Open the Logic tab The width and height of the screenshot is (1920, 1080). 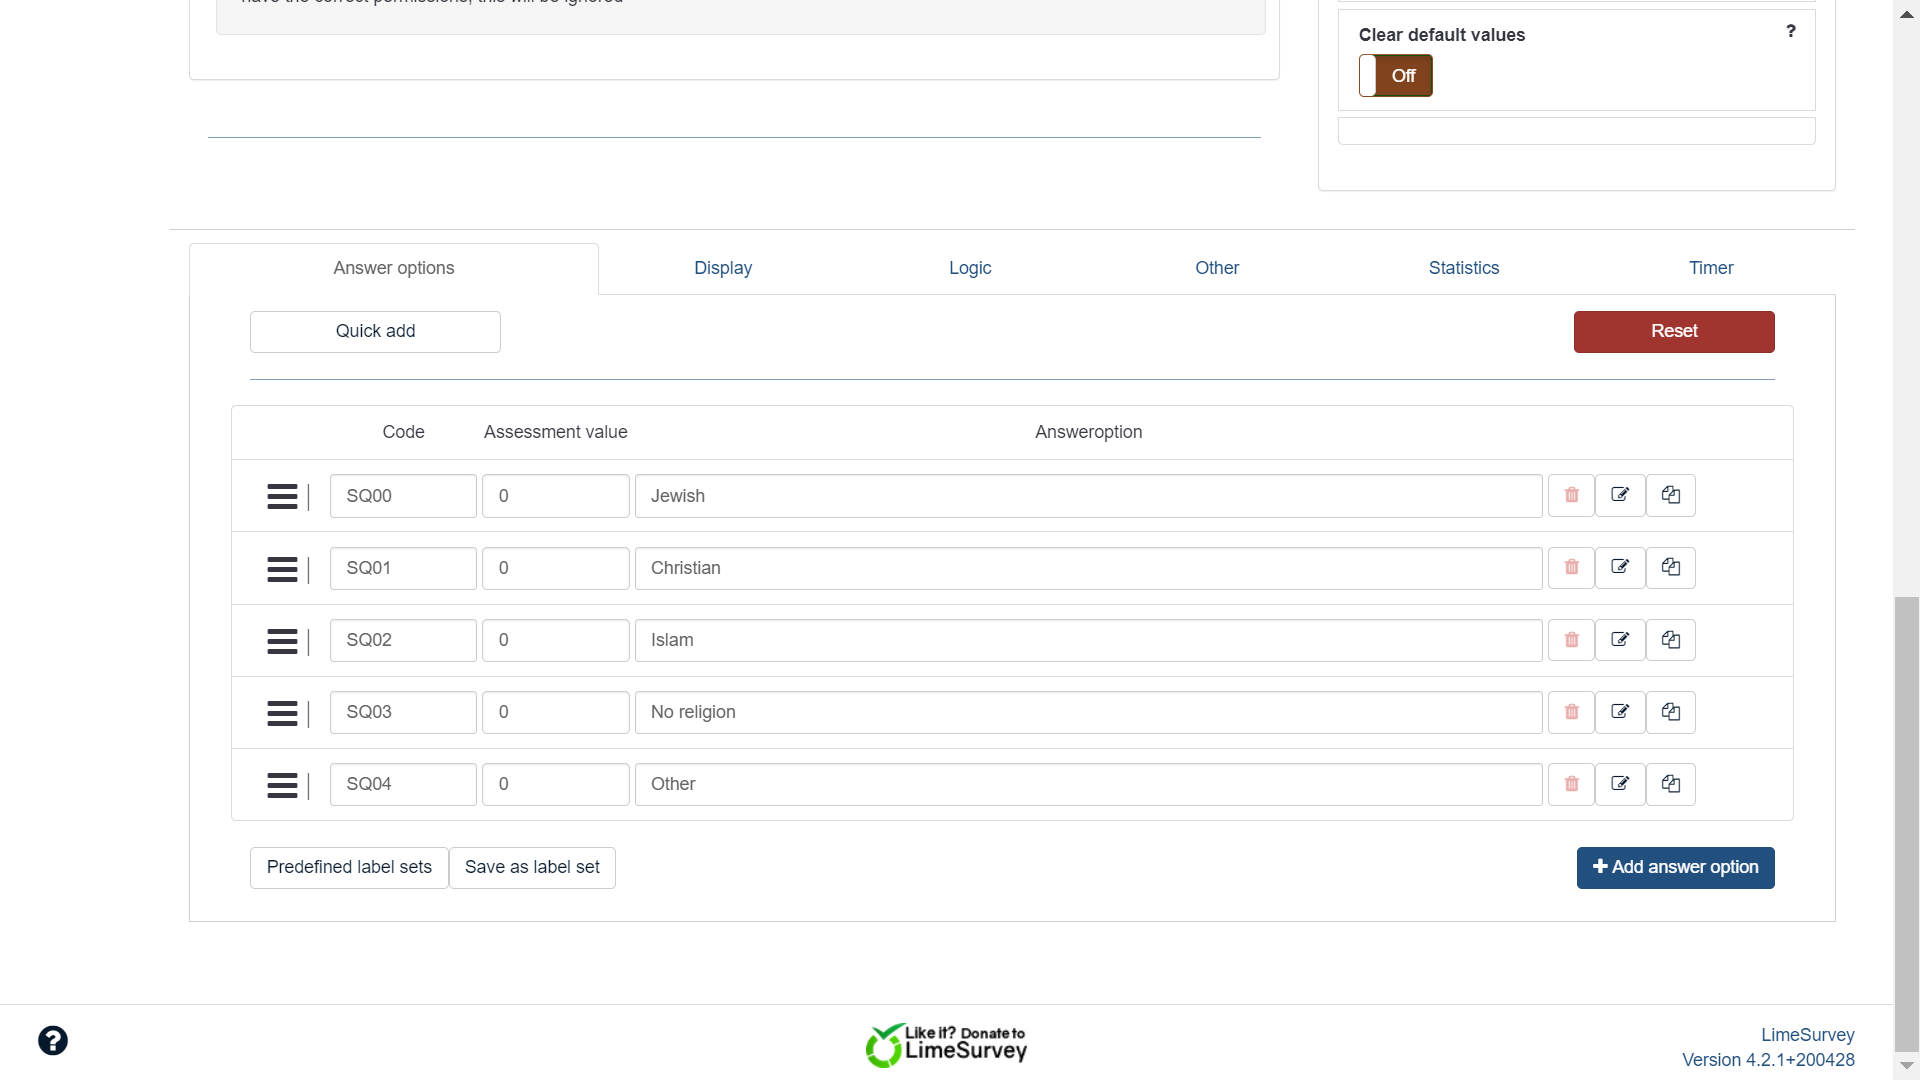click(x=969, y=268)
